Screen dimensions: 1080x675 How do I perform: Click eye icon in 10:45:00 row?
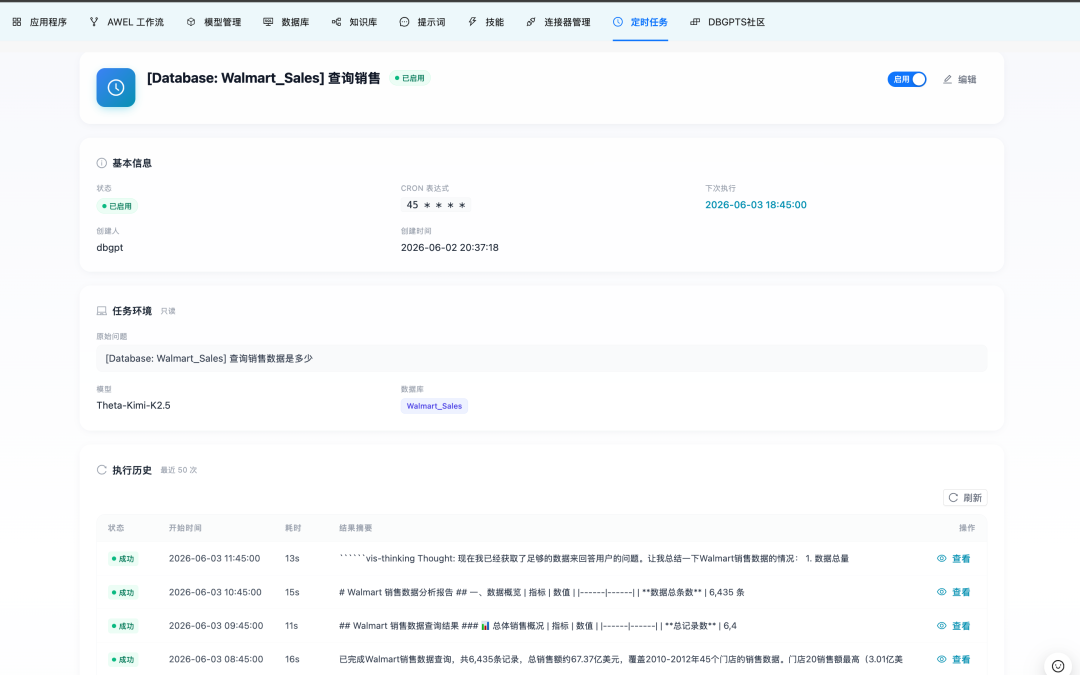[x=942, y=592]
